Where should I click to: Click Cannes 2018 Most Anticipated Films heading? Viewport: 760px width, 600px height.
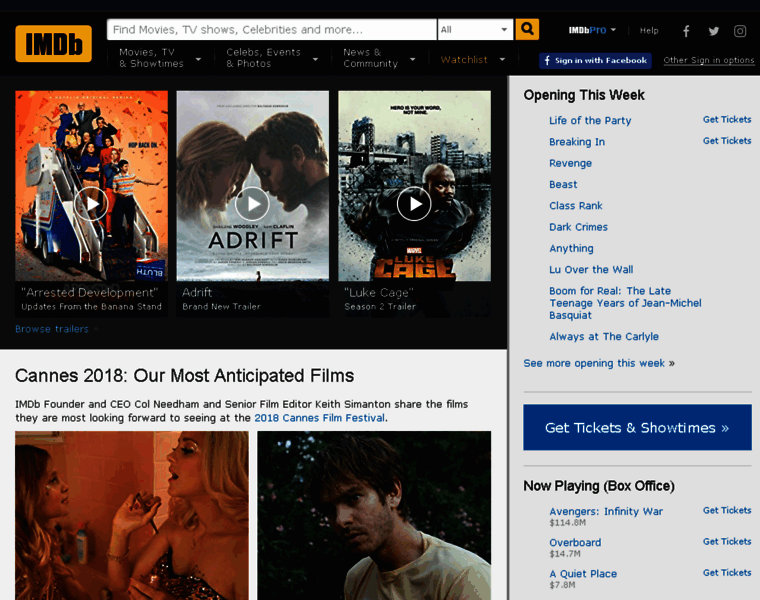click(185, 376)
